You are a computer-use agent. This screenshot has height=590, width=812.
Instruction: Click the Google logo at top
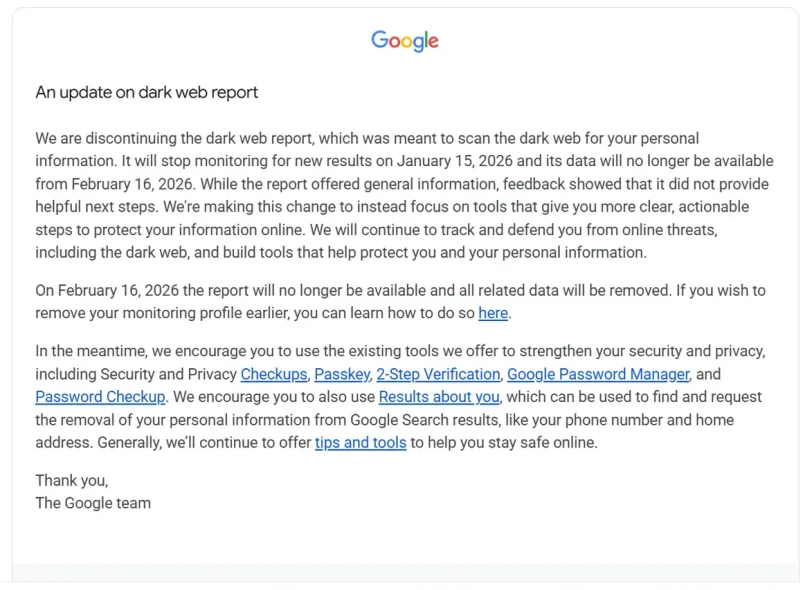point(404,41)
